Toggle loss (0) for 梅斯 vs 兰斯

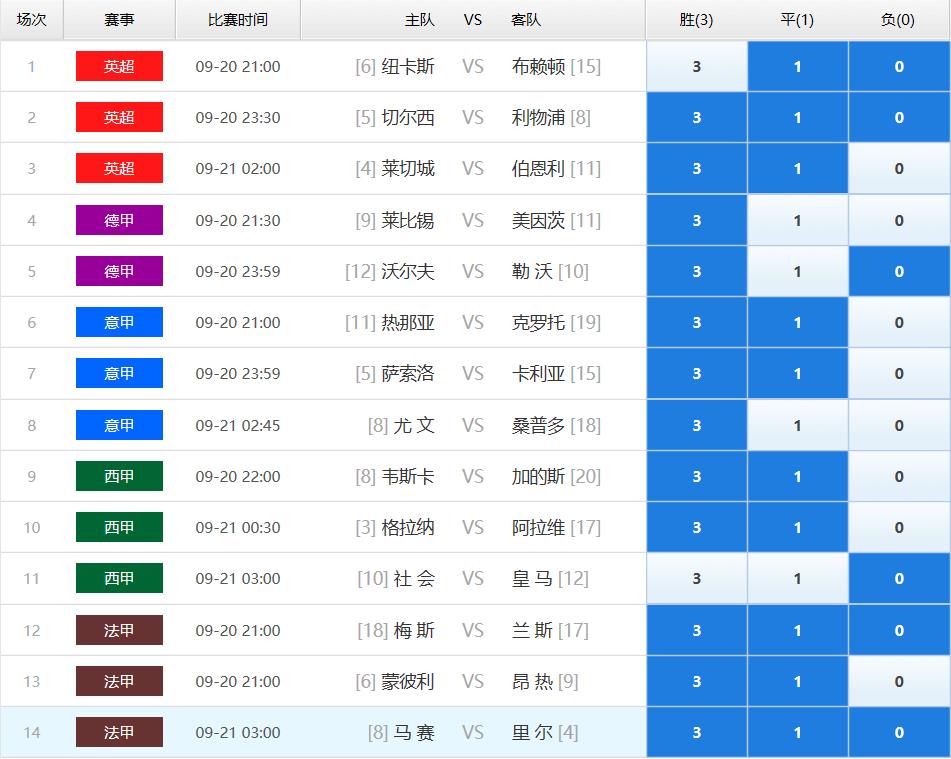tap(899, 630)
